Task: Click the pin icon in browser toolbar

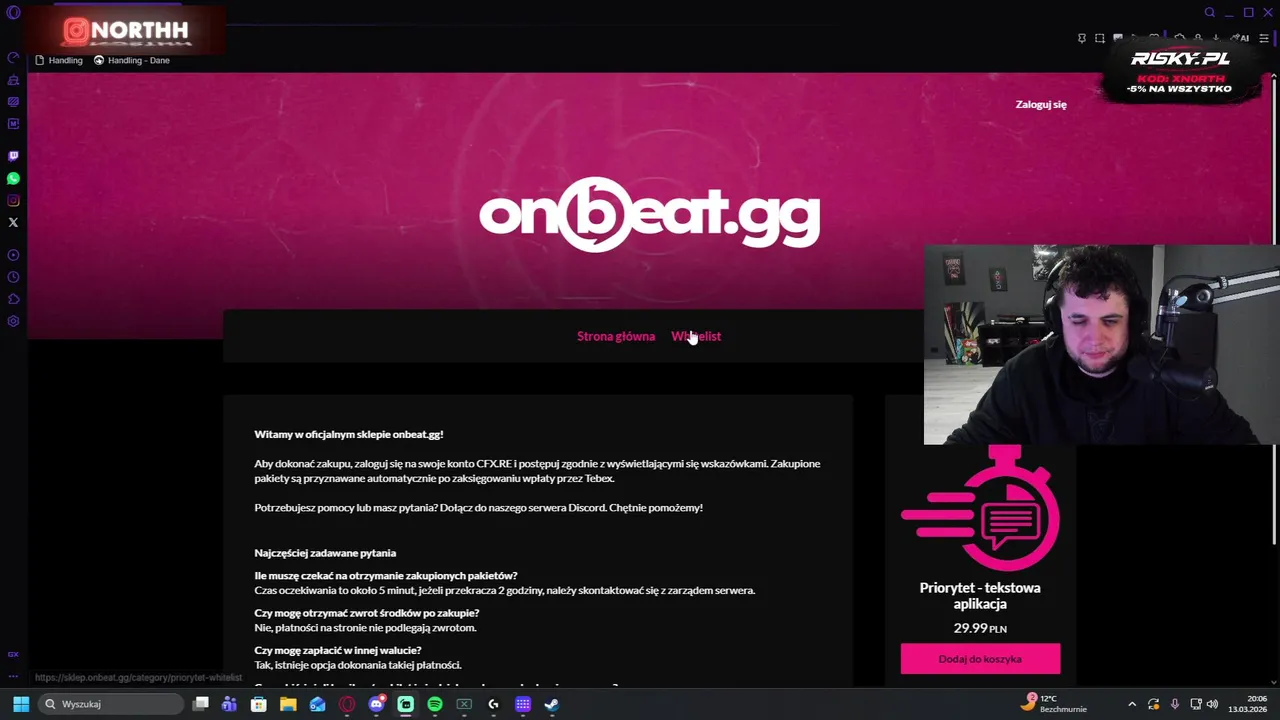Action: pyautogui.click(x=1081, y=39)
